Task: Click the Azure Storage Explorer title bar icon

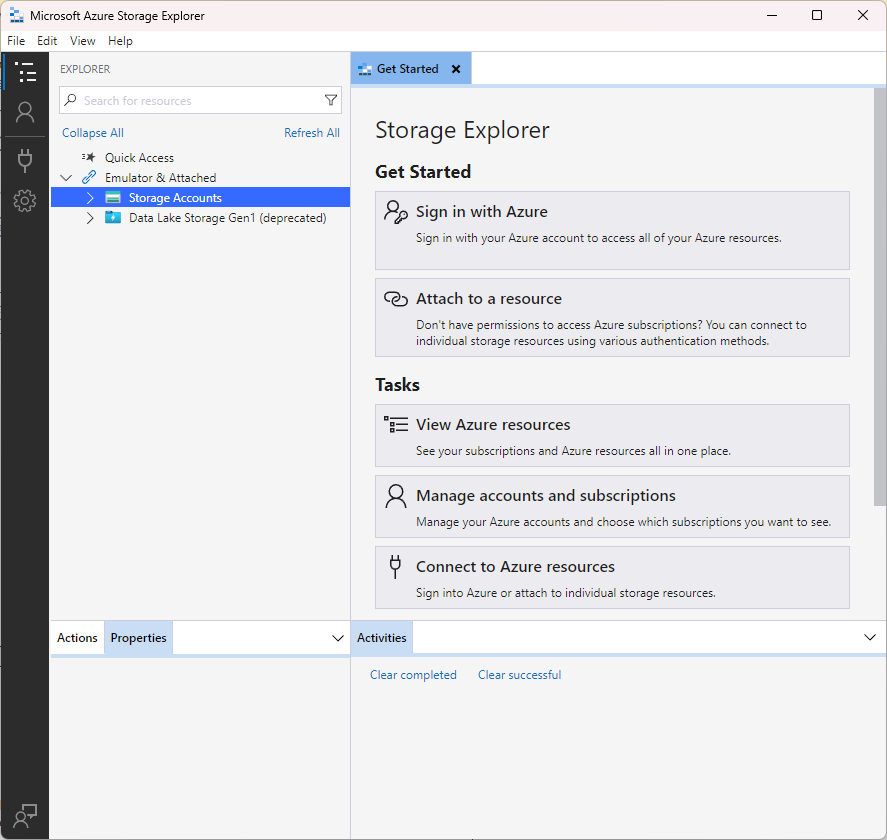Action: coord(16,15)
